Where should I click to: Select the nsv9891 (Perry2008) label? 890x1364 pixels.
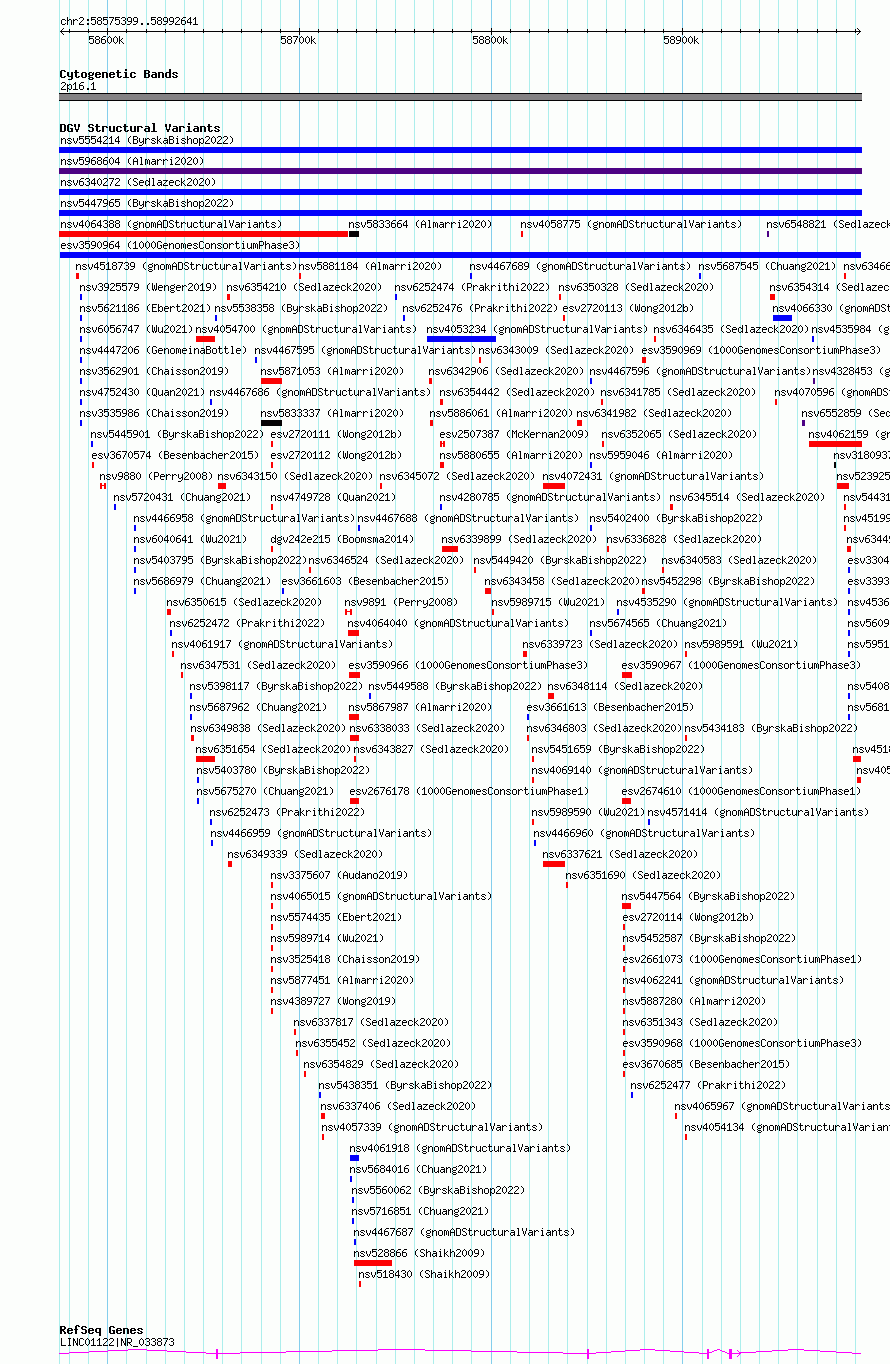coord(401,602)
